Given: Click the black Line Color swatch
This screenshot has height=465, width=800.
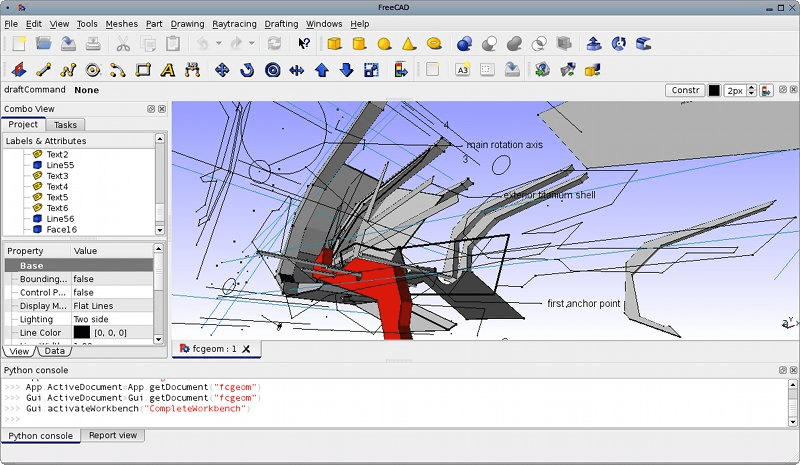Looking at the screenshot, I should point(81,332).
